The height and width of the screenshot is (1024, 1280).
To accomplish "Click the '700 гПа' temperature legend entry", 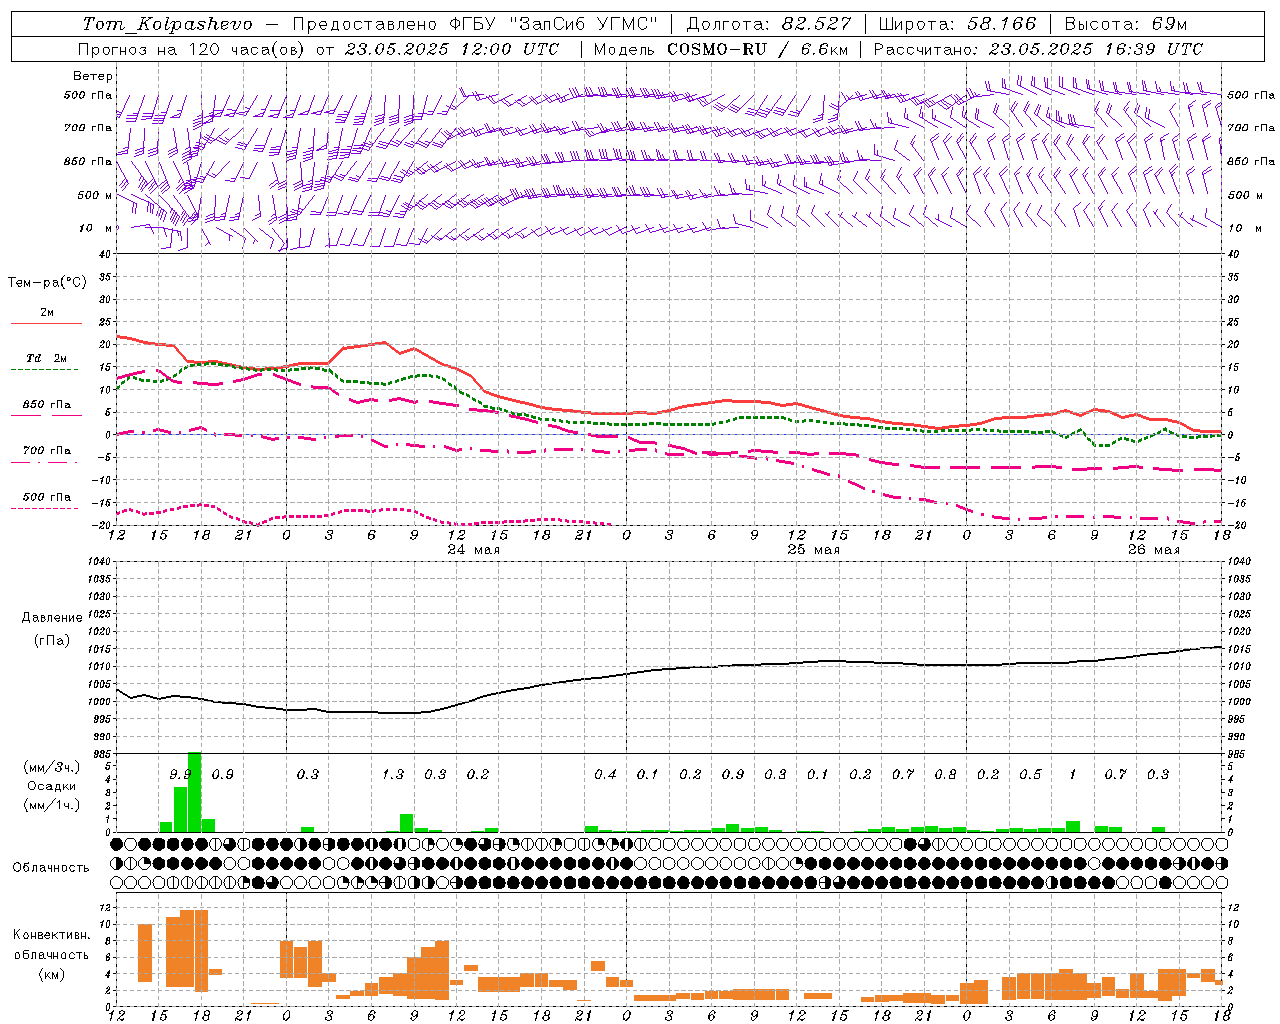I will pyautogui.click(x=47, y=450).
